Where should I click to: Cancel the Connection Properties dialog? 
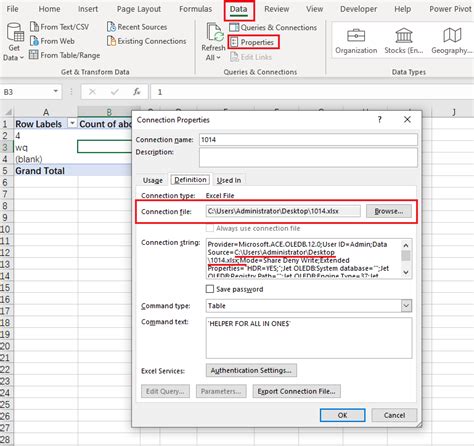click(x=394, y=415)
